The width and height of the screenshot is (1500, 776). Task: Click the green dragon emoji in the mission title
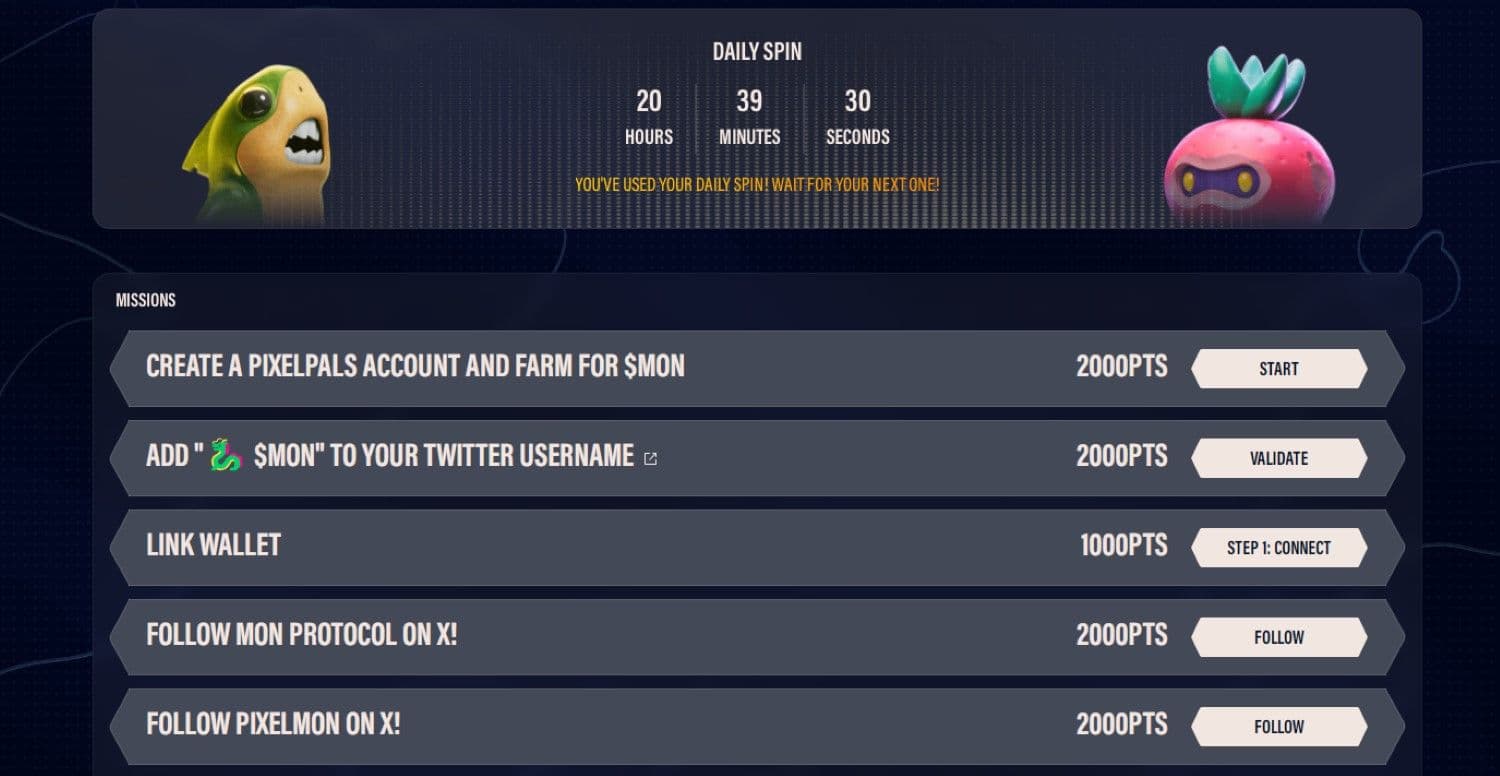(x=226, y=456)
